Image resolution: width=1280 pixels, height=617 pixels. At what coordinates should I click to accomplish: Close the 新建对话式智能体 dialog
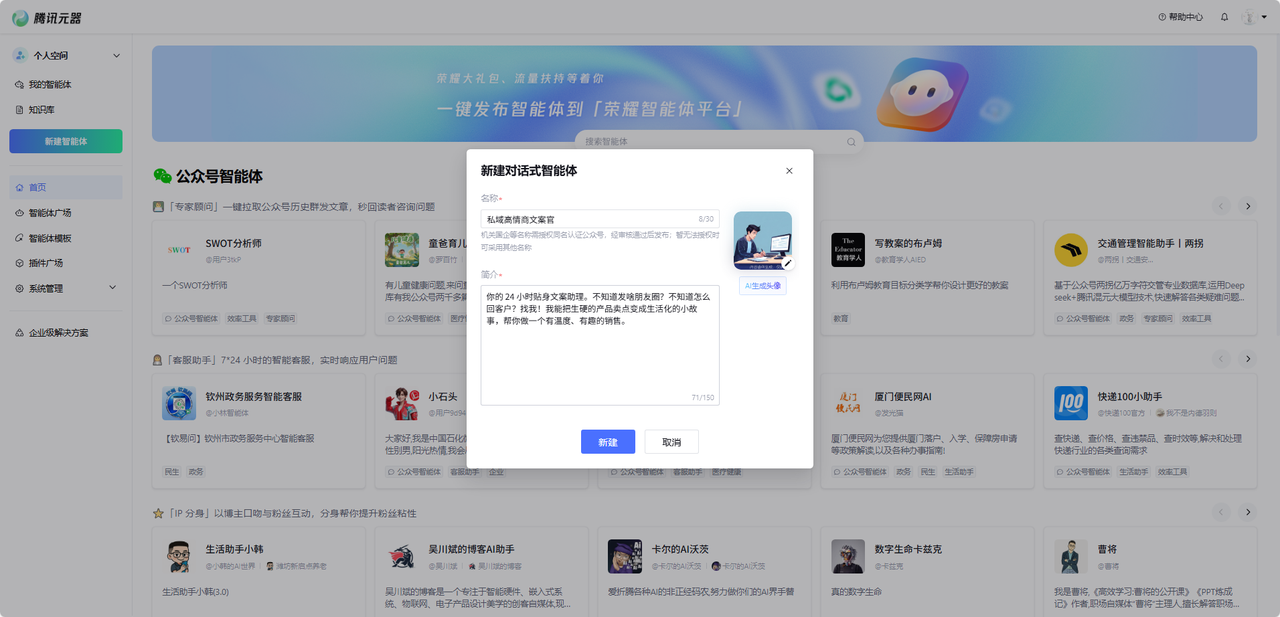pyautogui.click(x=789, y=171)
